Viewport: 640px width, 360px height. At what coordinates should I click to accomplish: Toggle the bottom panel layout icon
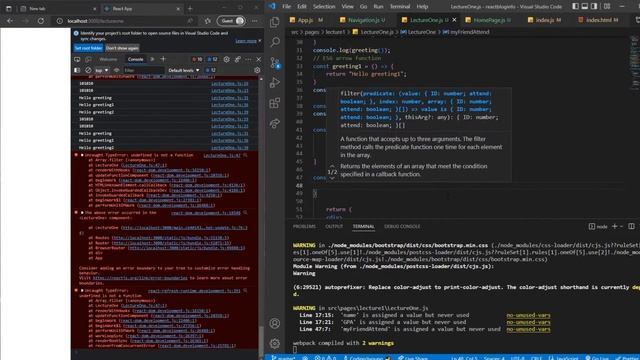585,6
